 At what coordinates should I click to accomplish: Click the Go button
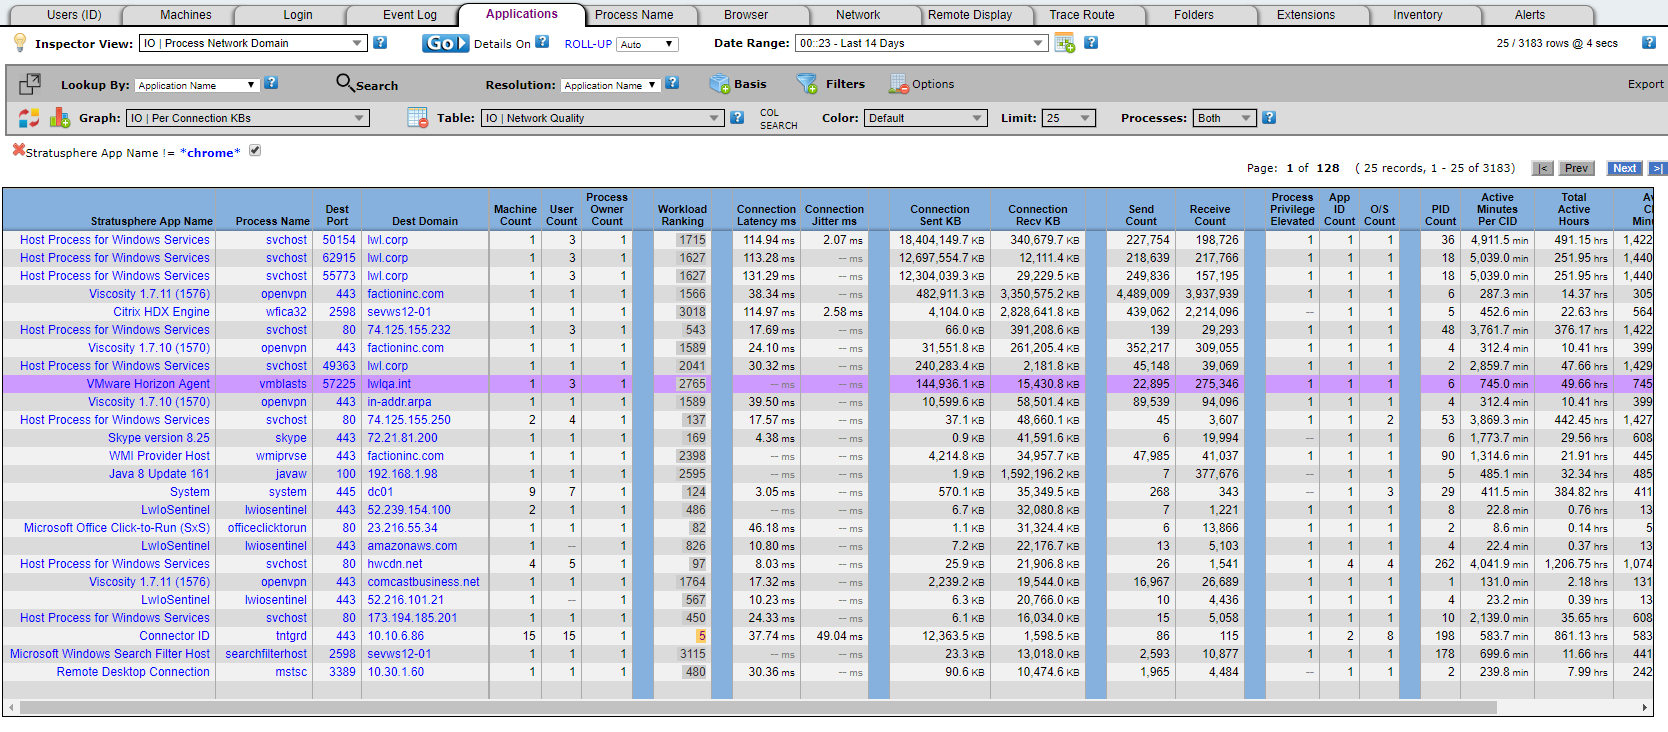click(x=445, y=43)
